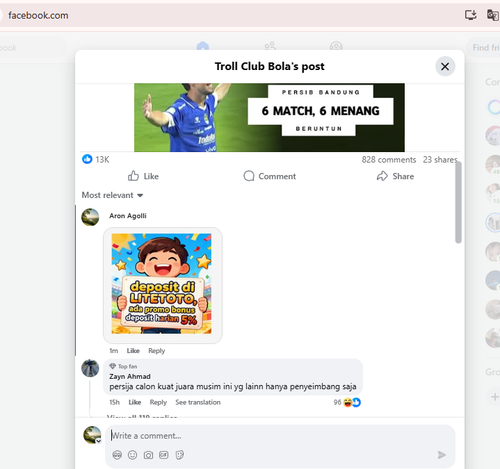Open the blue like reaction icon beside 13K
Screen dimensions: 500x469
pos(87,159)
